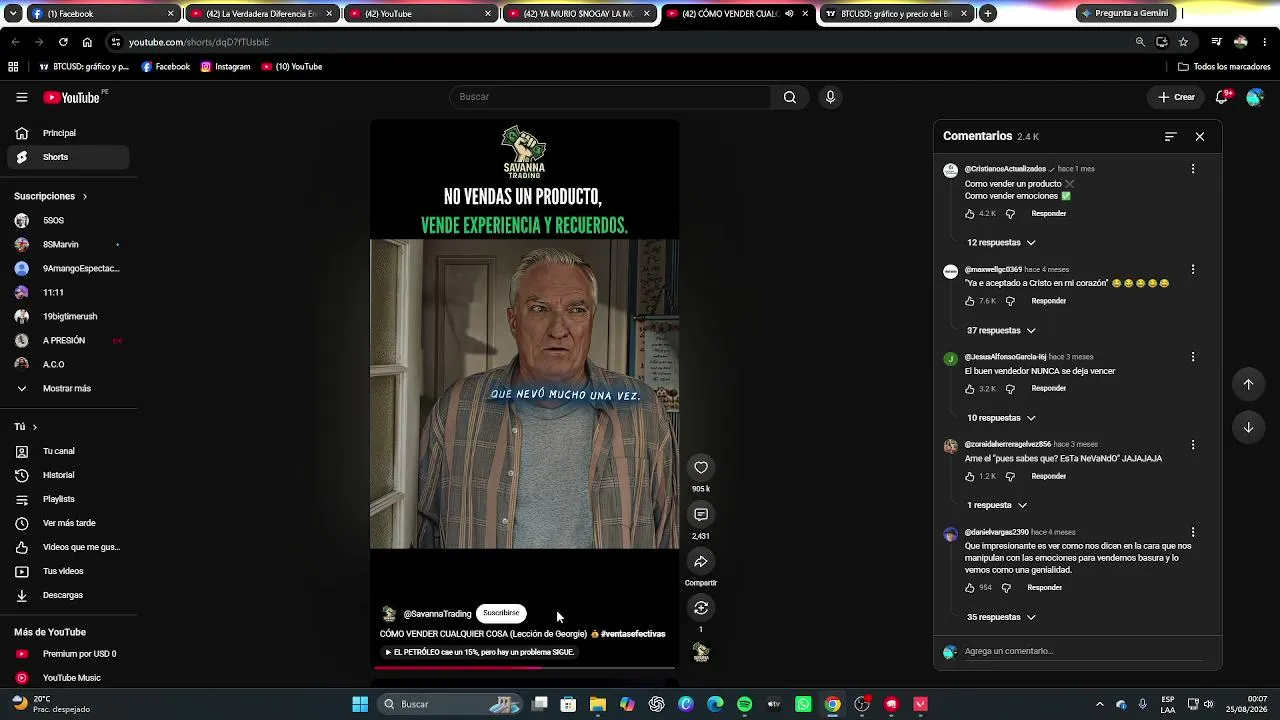This screenshot has width=1280, height=720.
Task: Bookmark this page with the star icon
Action: (1183, 42)
